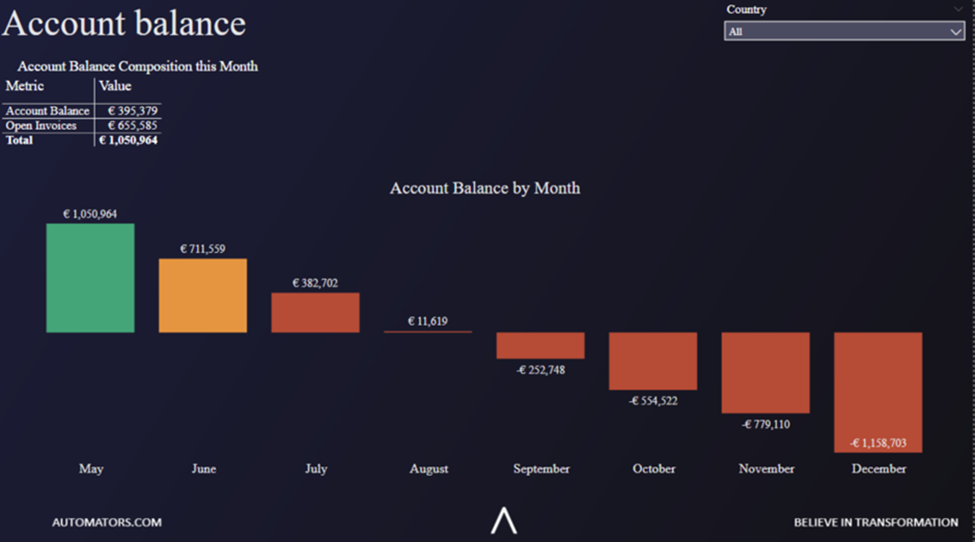
Task: Select the green May bar
Action: pyautogui.click(x=90, y=278)
